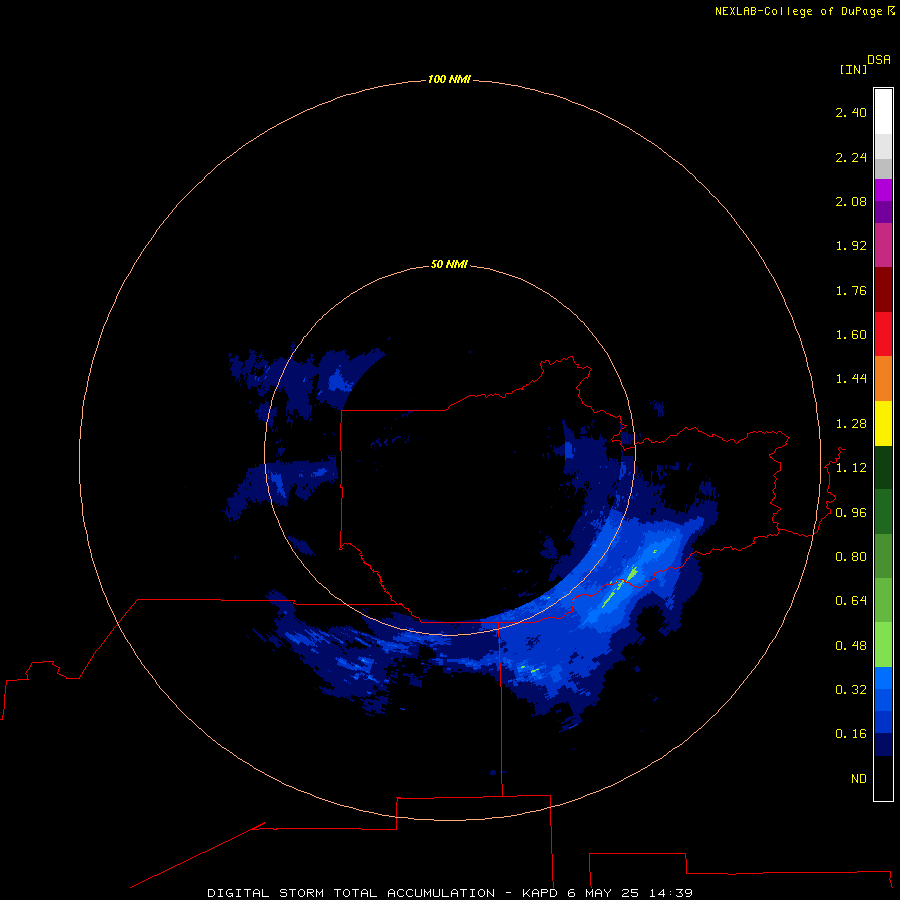The width and height of the screenshot is (900, 900).
Task: Click the yellow legend swatch
Action: (x=883, y=424)
